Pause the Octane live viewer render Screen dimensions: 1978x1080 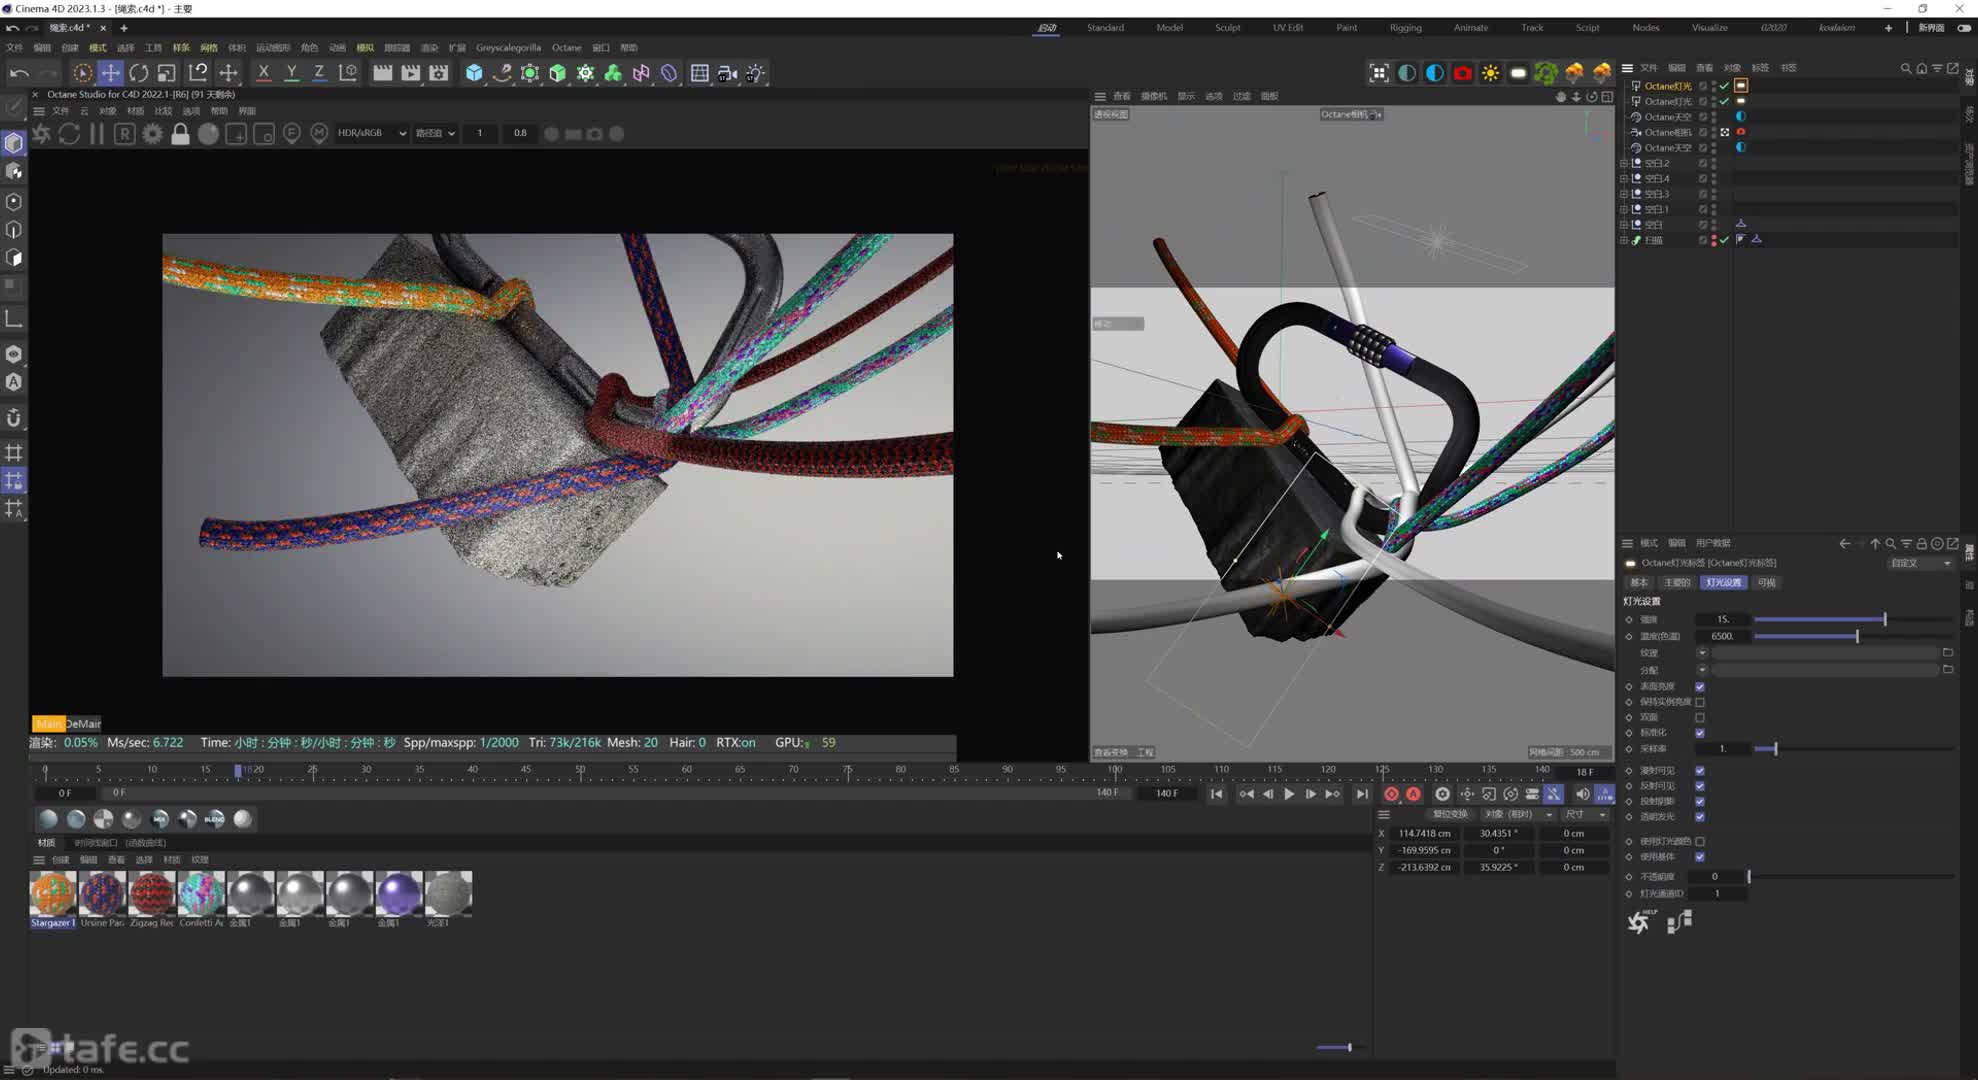[x=97, y=134]
